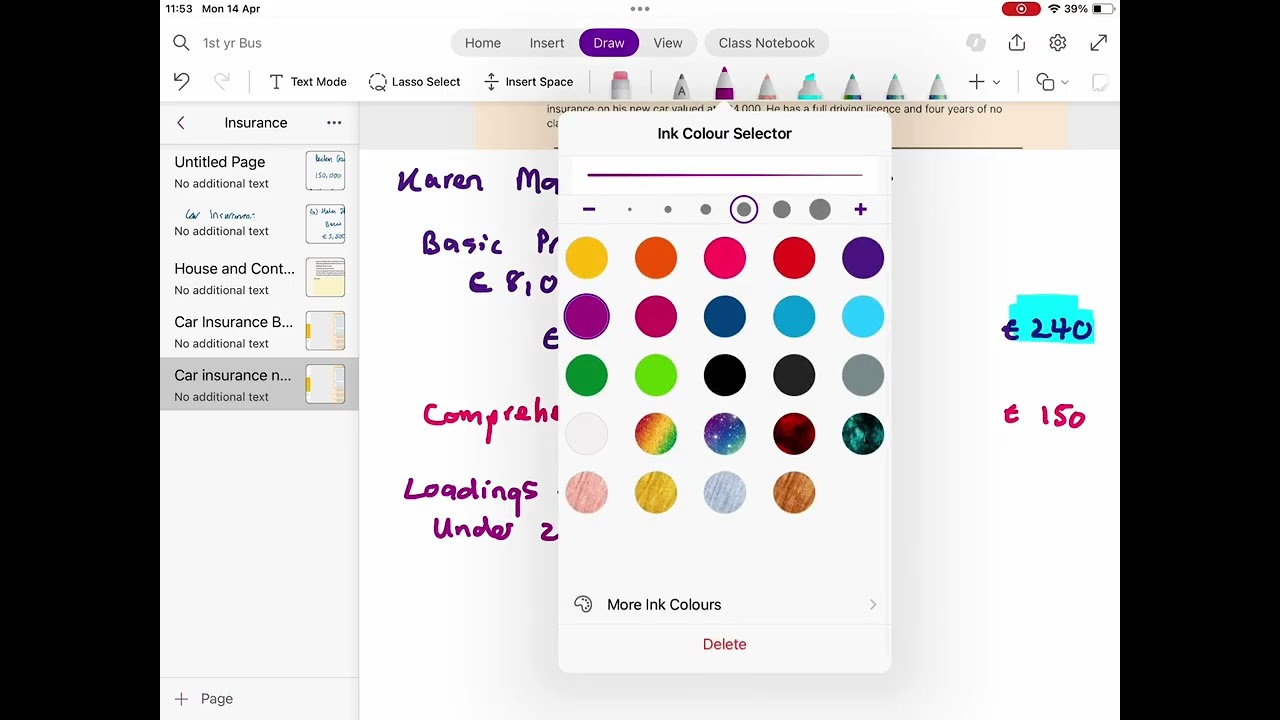The height and width of the screenshot is (720, 1280).
Task: Pick the magenta ink colour
Action: [x=656, y=317]
